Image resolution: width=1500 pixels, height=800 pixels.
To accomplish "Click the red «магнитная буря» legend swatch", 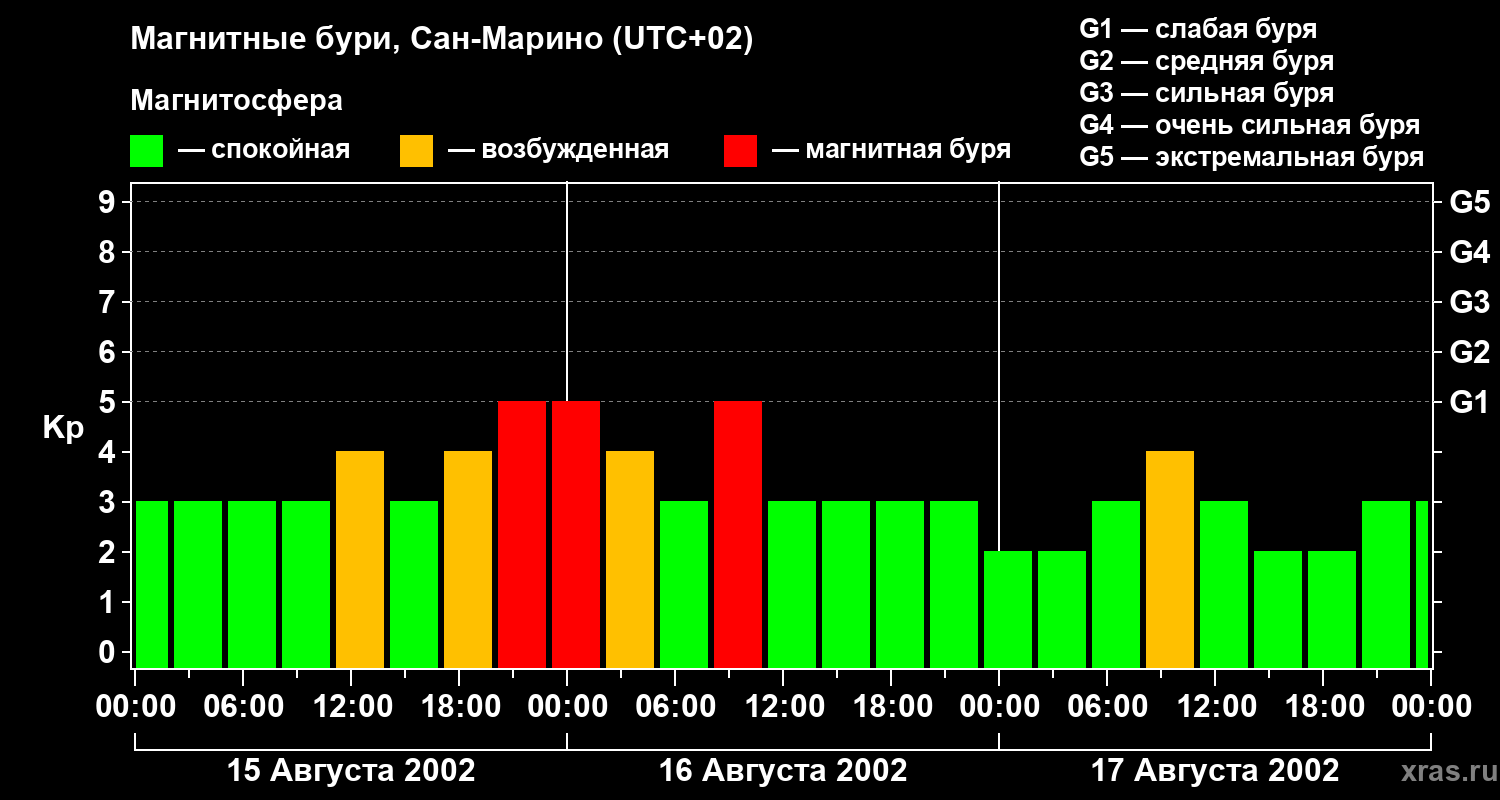I will pos(740,151).
